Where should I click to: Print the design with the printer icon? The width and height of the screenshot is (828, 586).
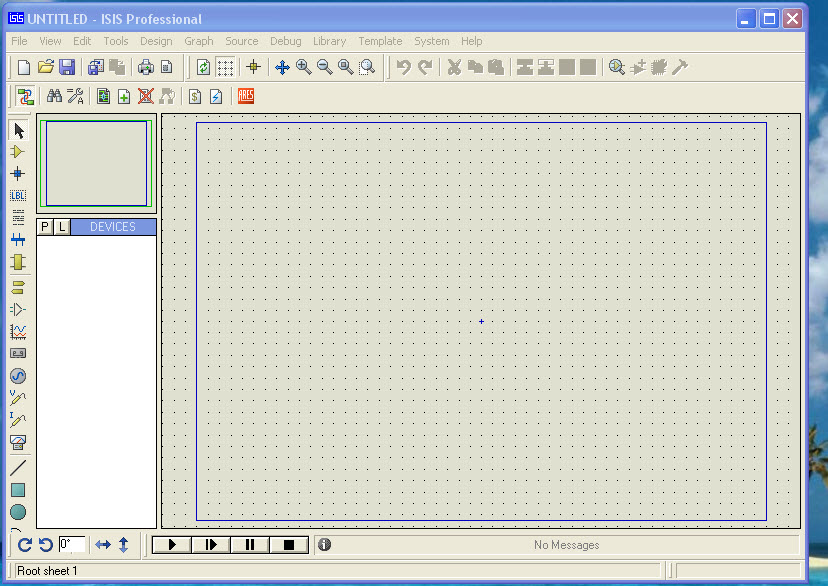pos(146,68)
